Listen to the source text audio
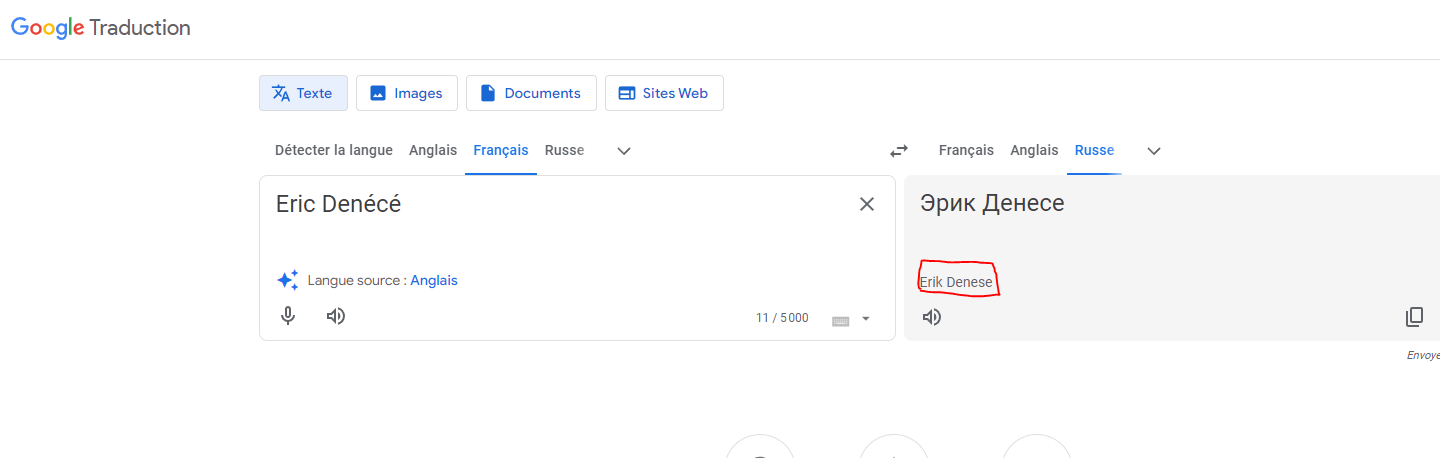 tap(336, 316)
